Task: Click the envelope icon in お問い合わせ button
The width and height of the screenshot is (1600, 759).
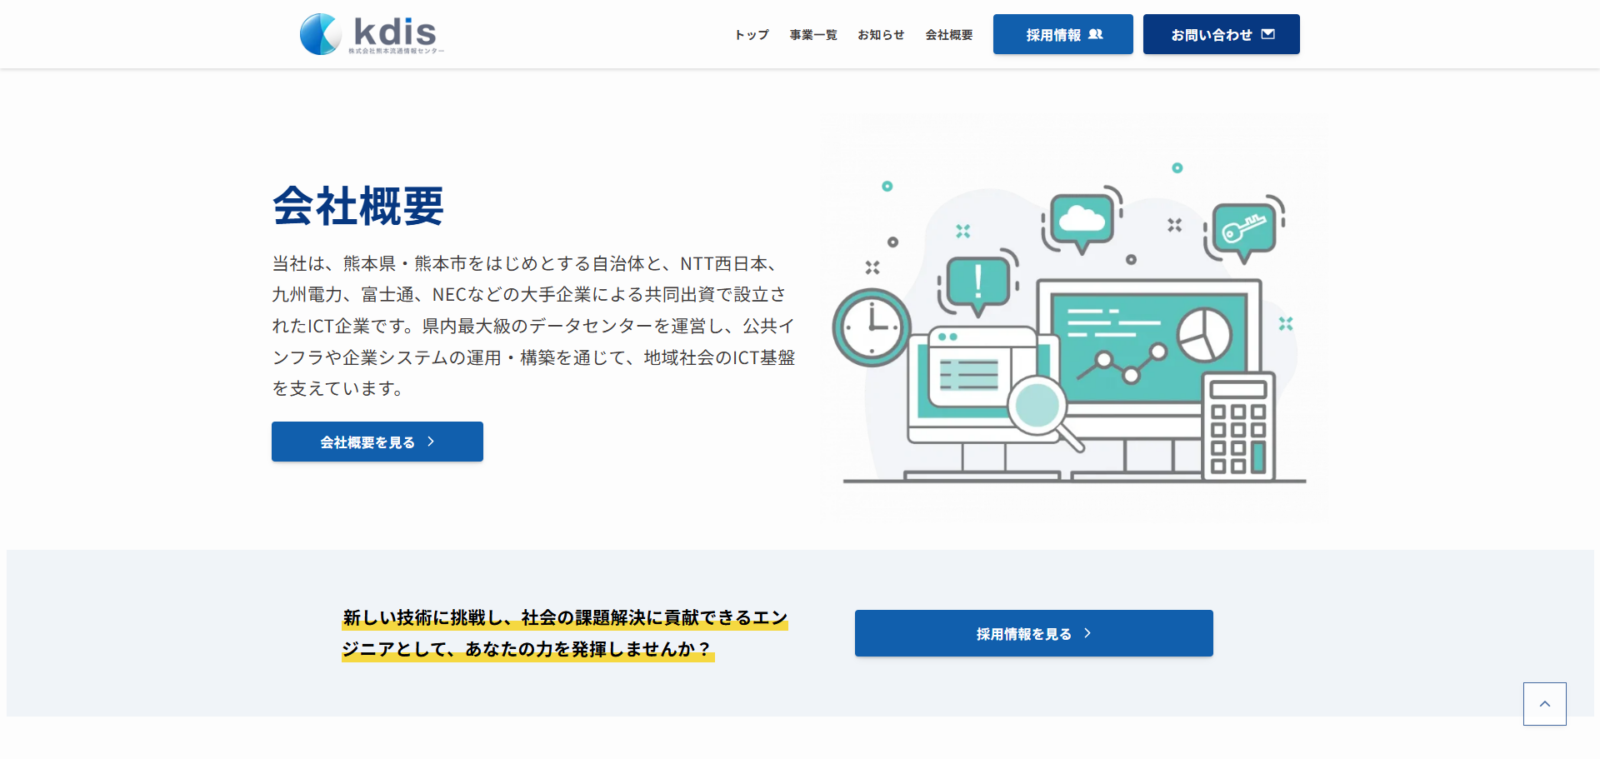Action: [x=1268, y=34]
